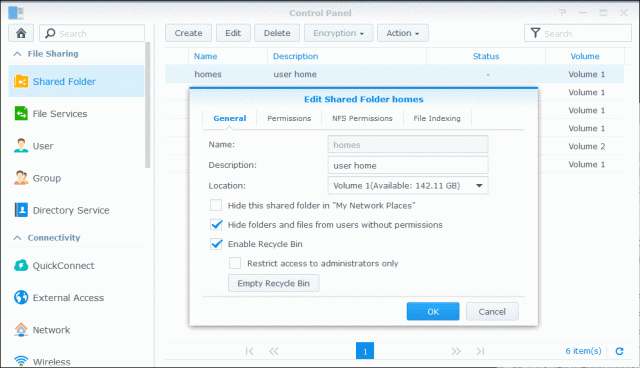Image resolution: width=640 pixels, height=368 pixels.
Task: Sort by Volume column header
Action: (x=585, y=56)
